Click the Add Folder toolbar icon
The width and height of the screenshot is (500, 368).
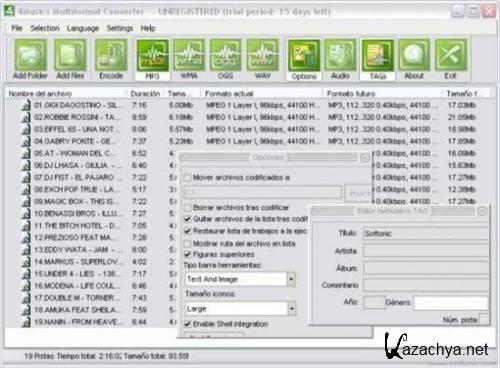coord(30,59)
